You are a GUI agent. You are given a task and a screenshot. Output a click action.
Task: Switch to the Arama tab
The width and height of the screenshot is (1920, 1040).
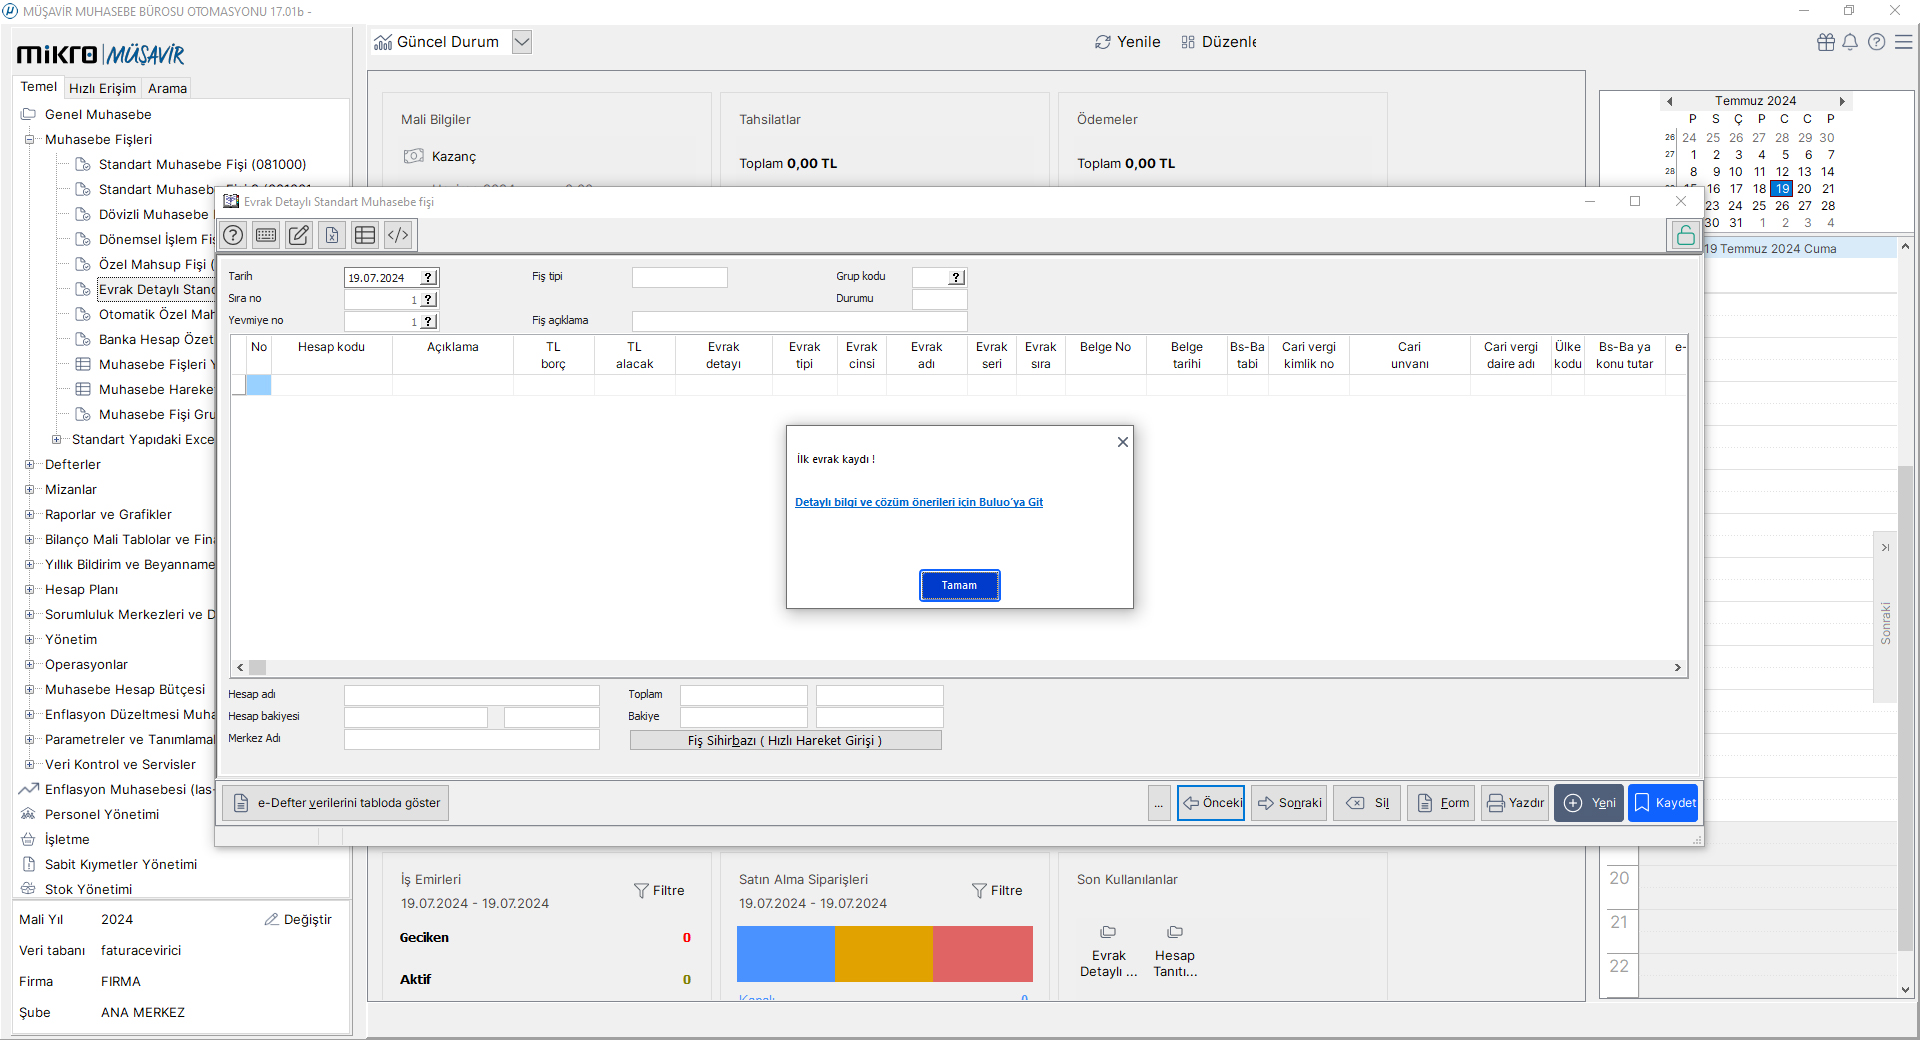[x=167, y=88]
